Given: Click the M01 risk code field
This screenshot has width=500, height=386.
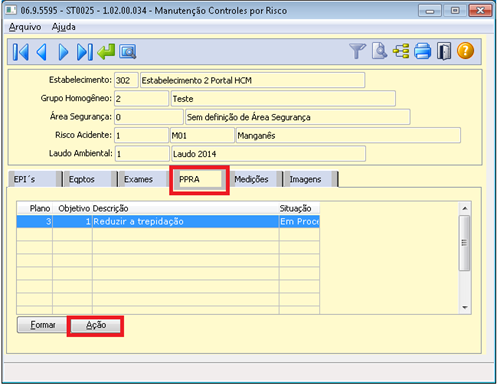Looking at the screenshot, I should coord(202,135).
